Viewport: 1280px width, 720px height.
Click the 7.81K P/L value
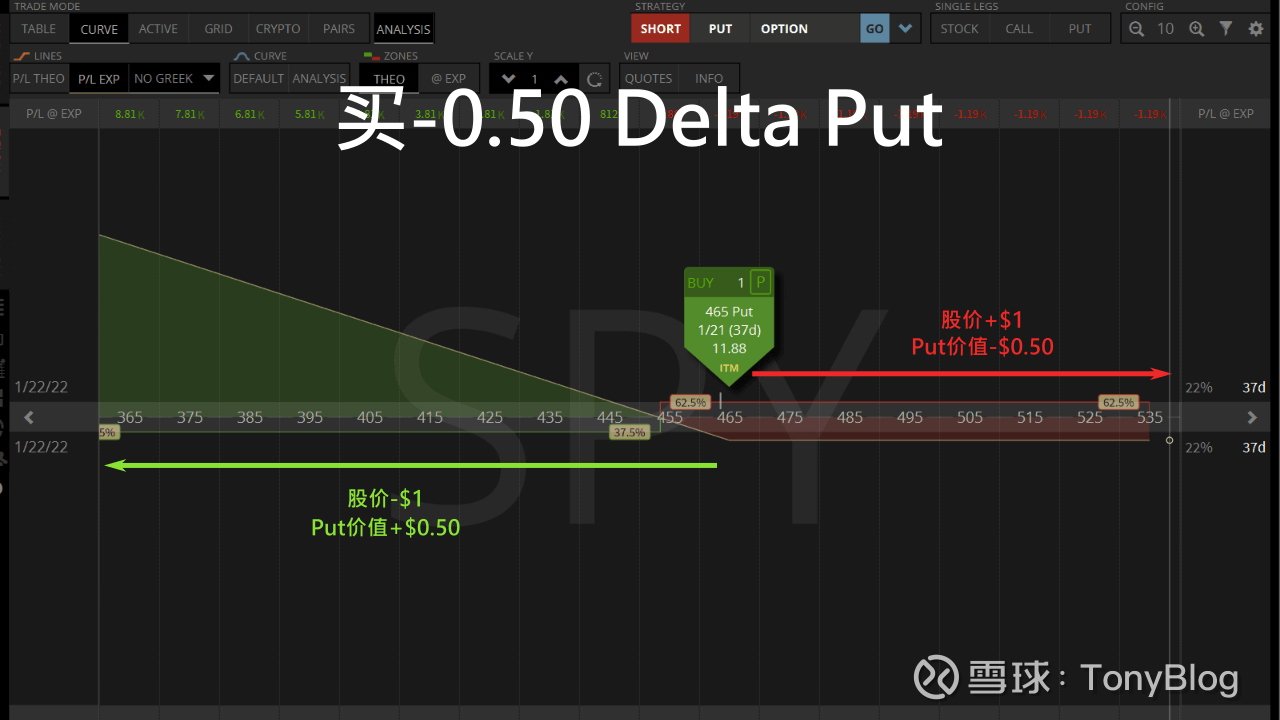[x=190, y=114]
